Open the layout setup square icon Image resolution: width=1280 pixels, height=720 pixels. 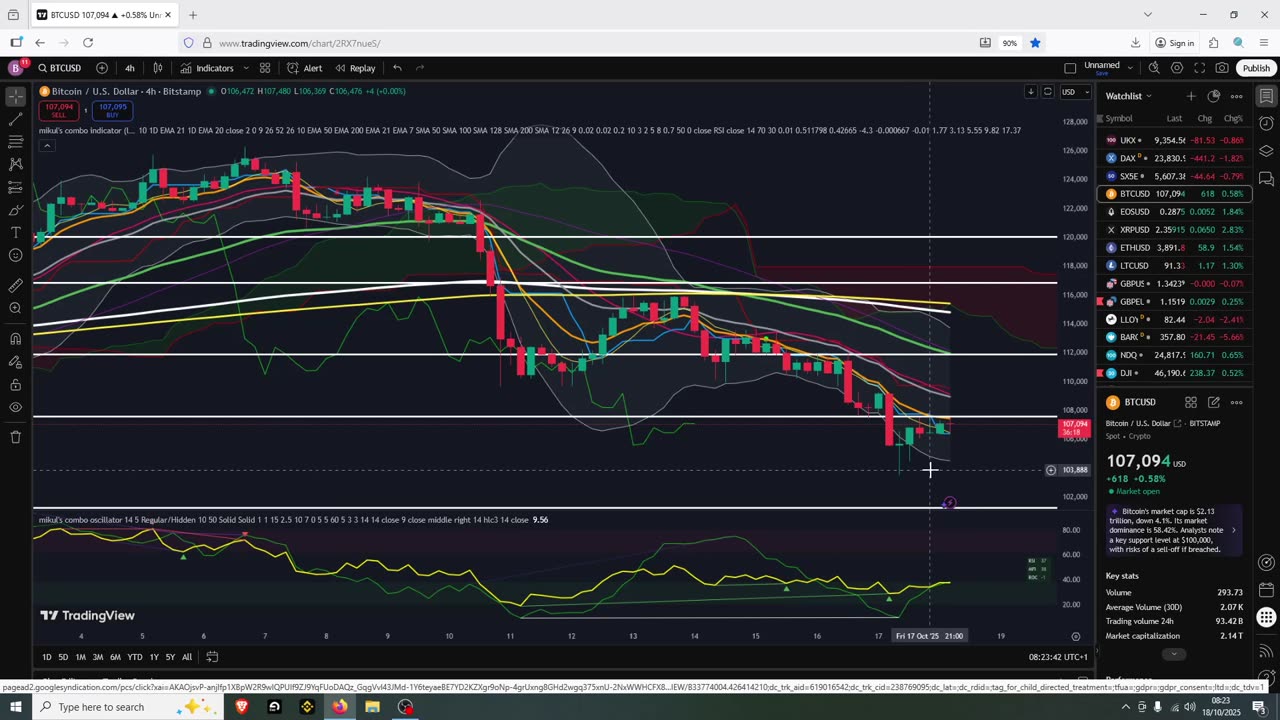click(x=1070, y=68)
